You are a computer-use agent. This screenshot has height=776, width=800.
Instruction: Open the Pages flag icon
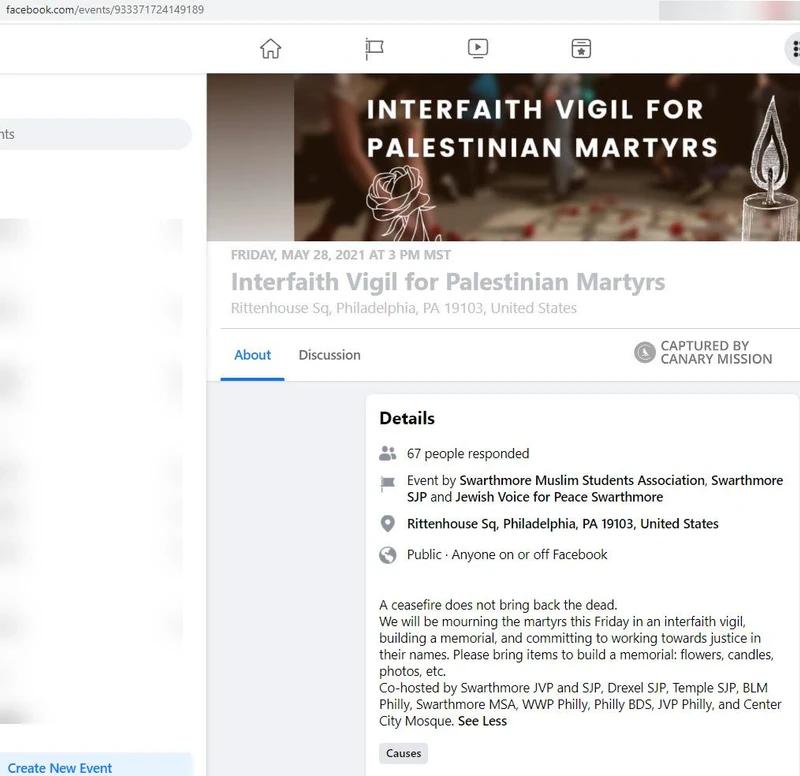coord(374,49)
